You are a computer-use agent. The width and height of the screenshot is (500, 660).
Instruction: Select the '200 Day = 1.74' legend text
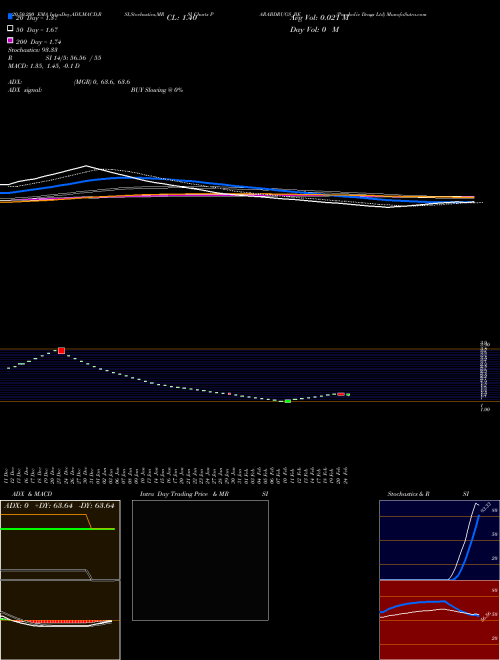(x=38, y=42)
